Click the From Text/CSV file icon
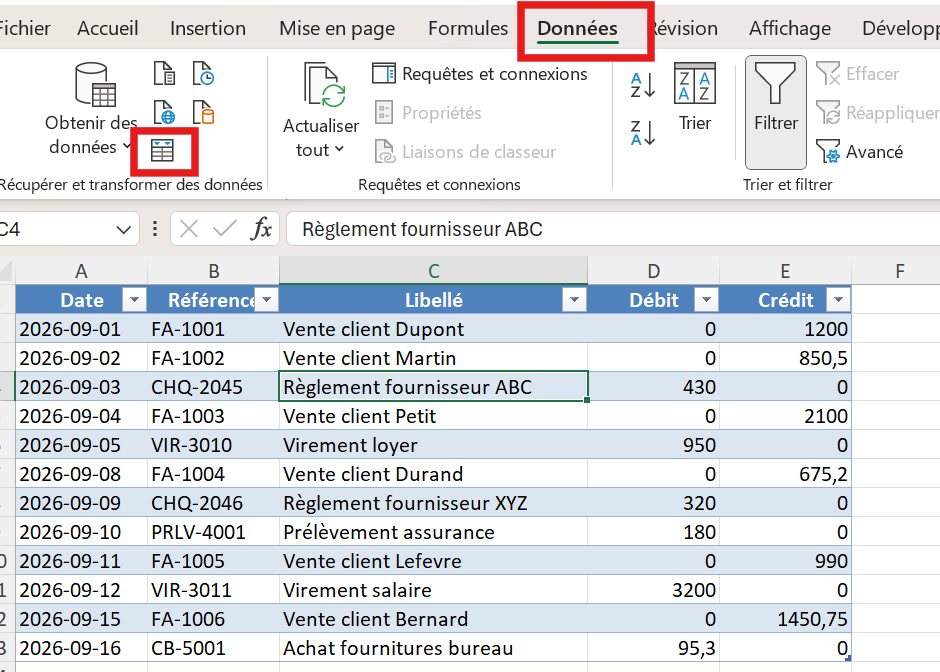Screen dimensions: 940x672 click(164, 73)
